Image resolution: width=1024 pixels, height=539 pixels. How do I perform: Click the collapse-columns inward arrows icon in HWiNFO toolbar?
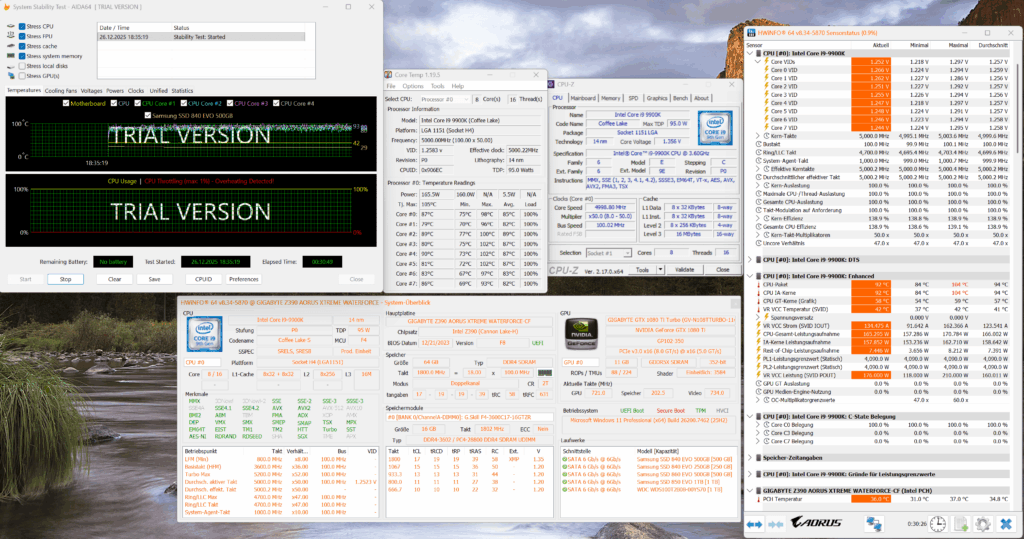776,524
